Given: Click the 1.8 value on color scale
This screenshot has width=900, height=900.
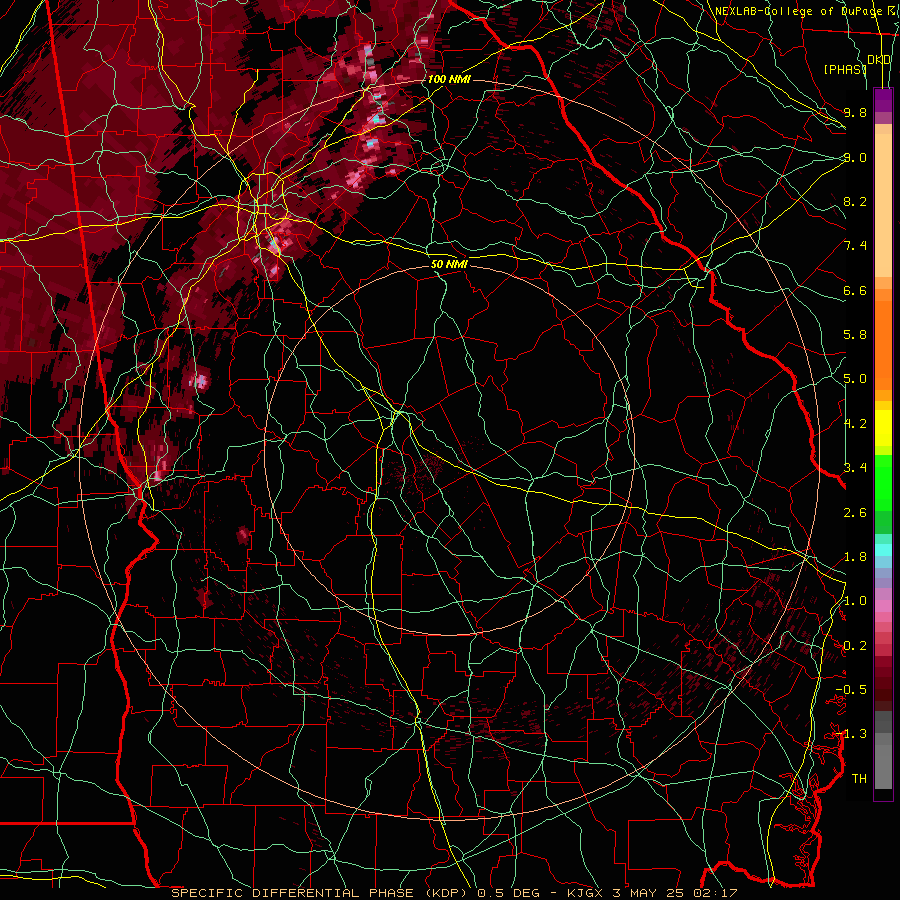Looking at the screenshot, I should [855, 557].
